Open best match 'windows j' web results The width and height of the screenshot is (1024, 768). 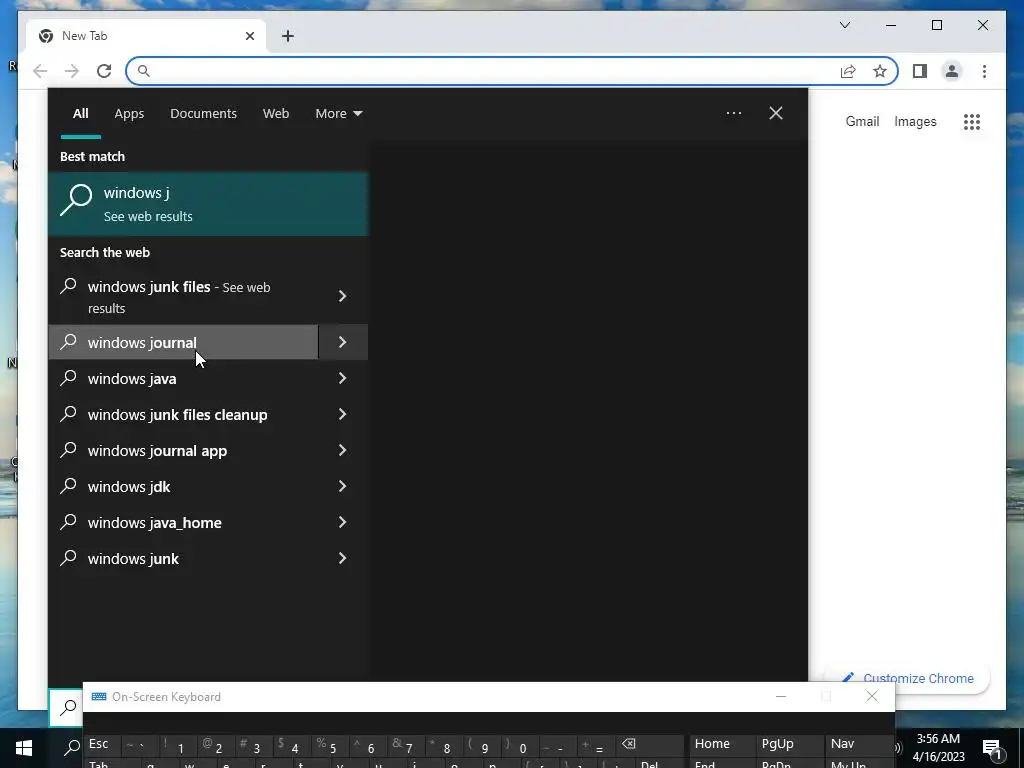pos(208,204)
